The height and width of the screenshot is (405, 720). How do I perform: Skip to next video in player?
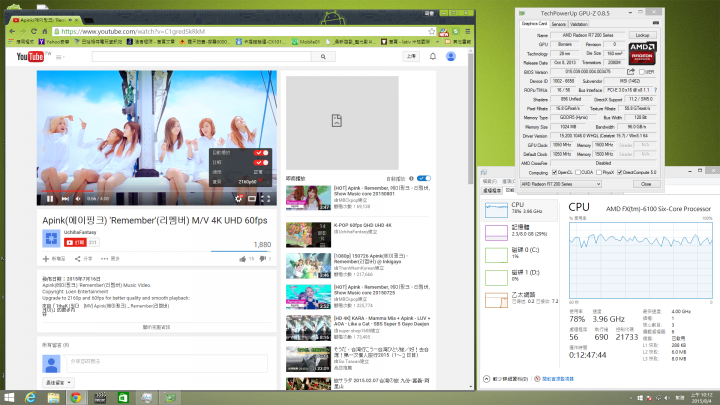65,199
